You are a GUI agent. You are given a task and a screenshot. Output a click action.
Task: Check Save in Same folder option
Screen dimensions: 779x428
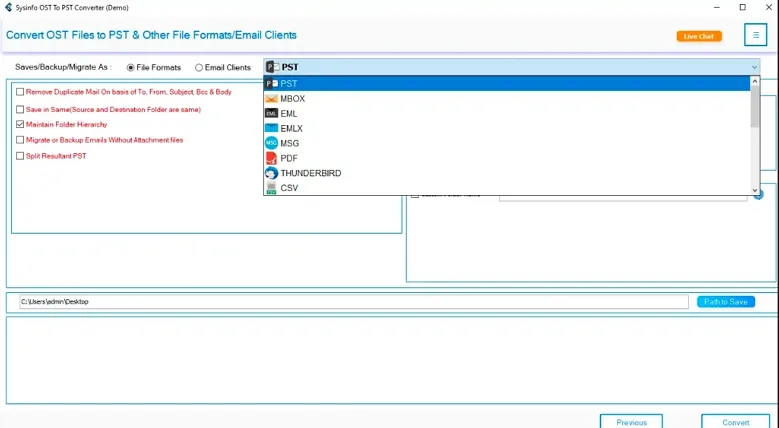pyautogui.click(x=20, y=109)
